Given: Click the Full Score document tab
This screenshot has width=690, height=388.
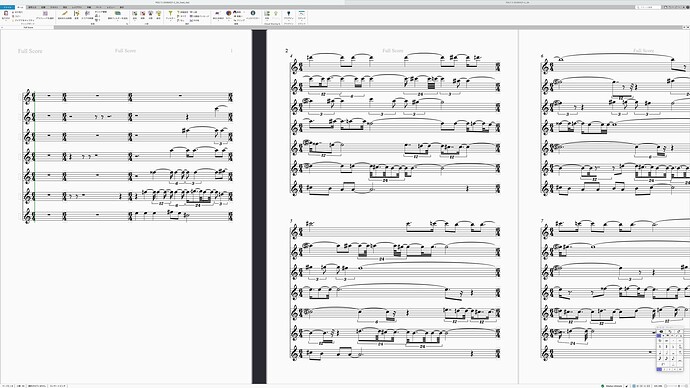Looking at the screenshot, I should pyautogui.click(x=28, y=27).
